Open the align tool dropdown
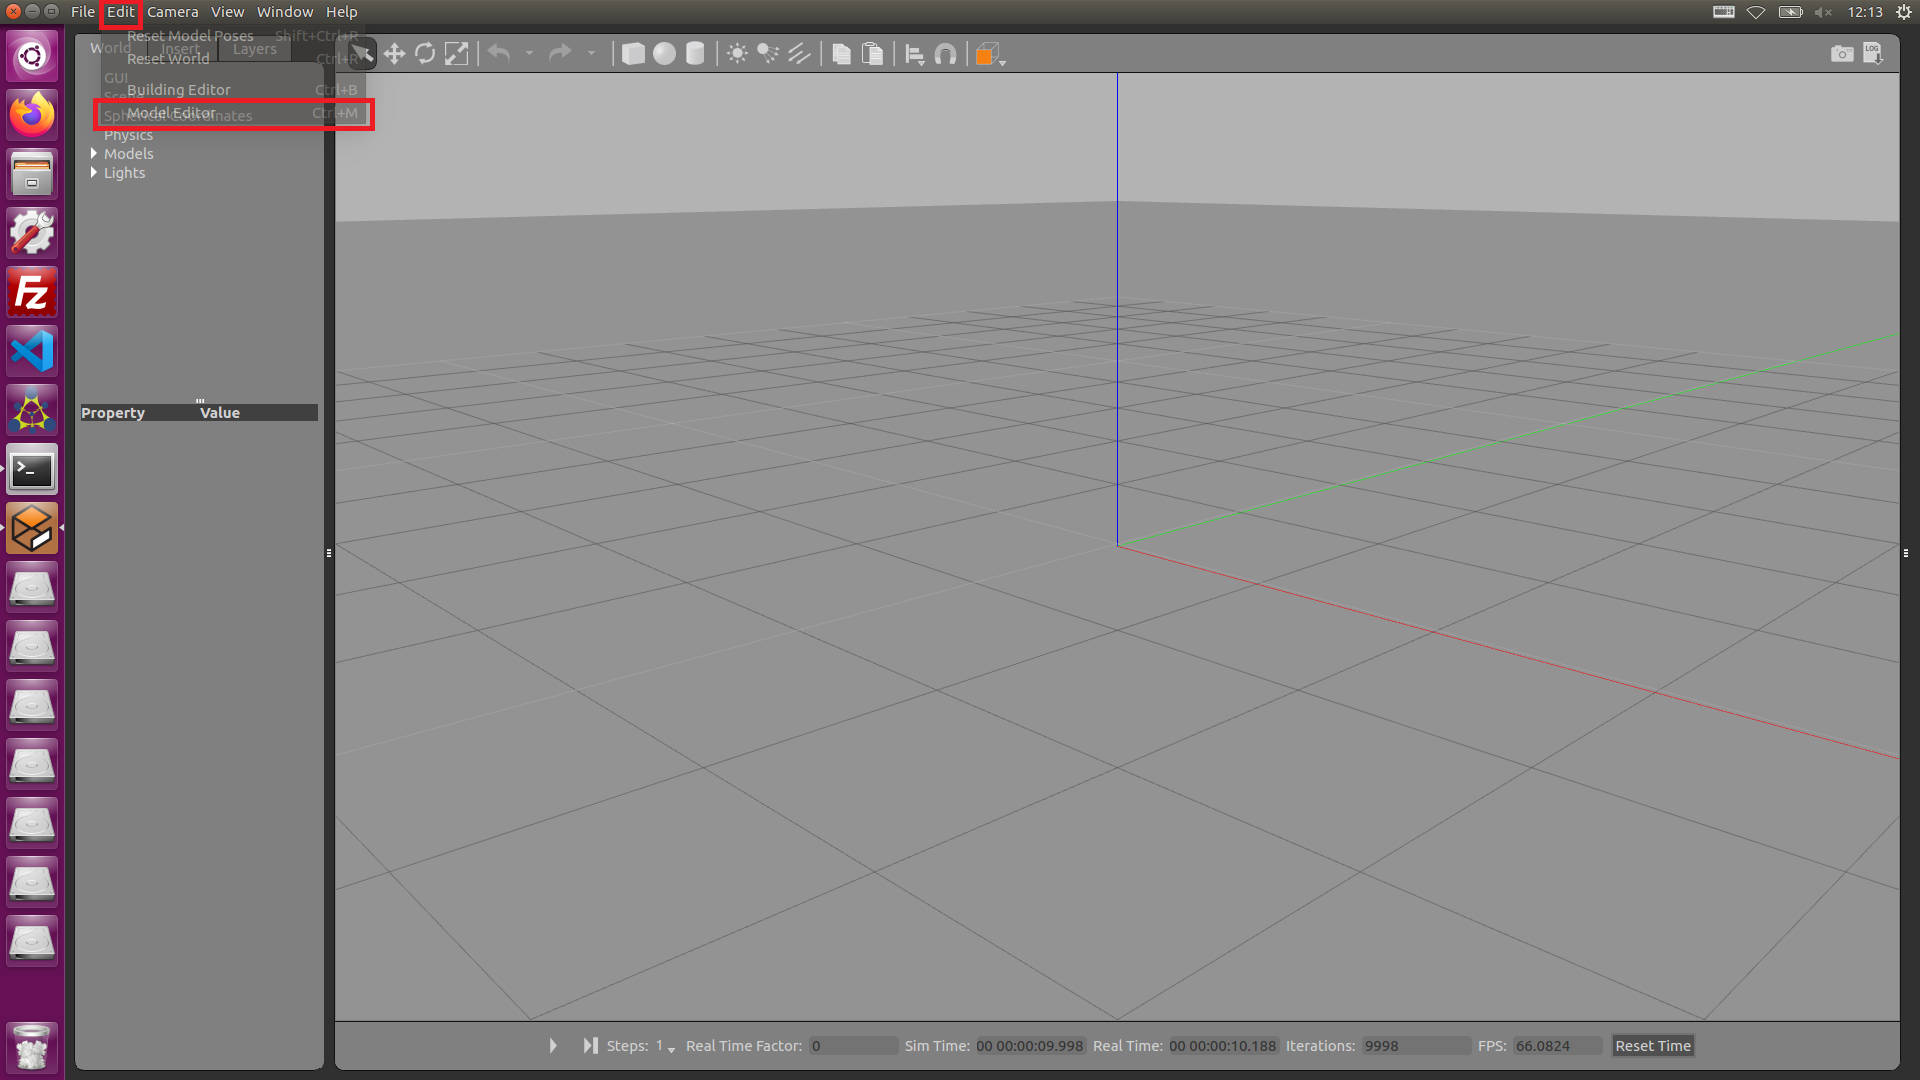The height and width of the screenshot is (1080, 1920). (x=914, y=55)
